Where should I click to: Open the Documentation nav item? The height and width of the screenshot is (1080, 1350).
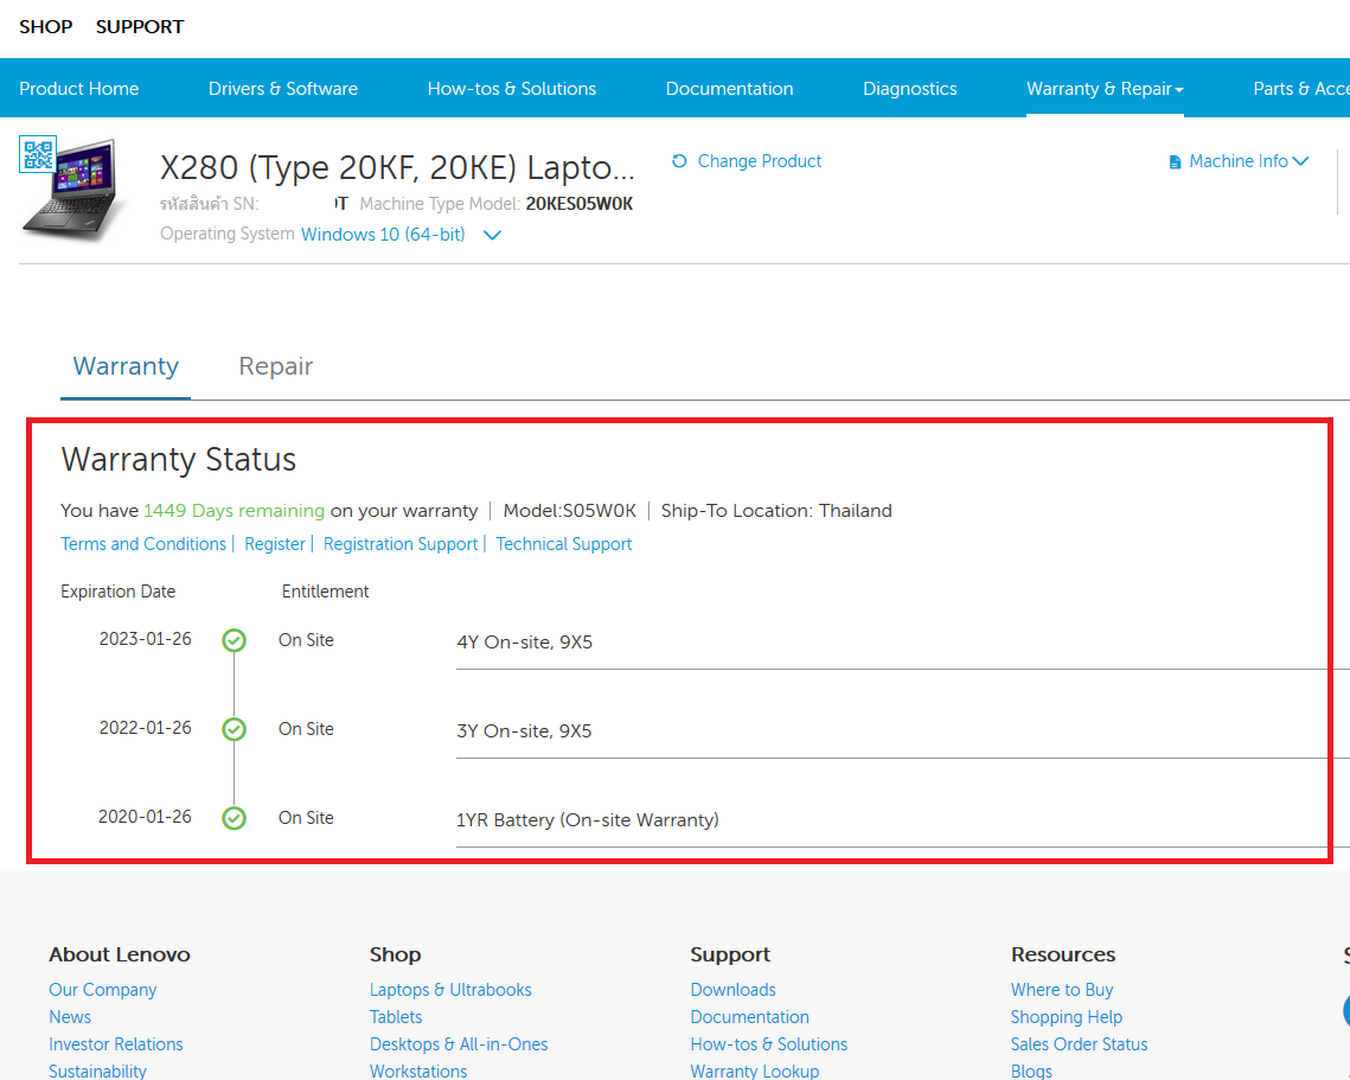(730, 89)
